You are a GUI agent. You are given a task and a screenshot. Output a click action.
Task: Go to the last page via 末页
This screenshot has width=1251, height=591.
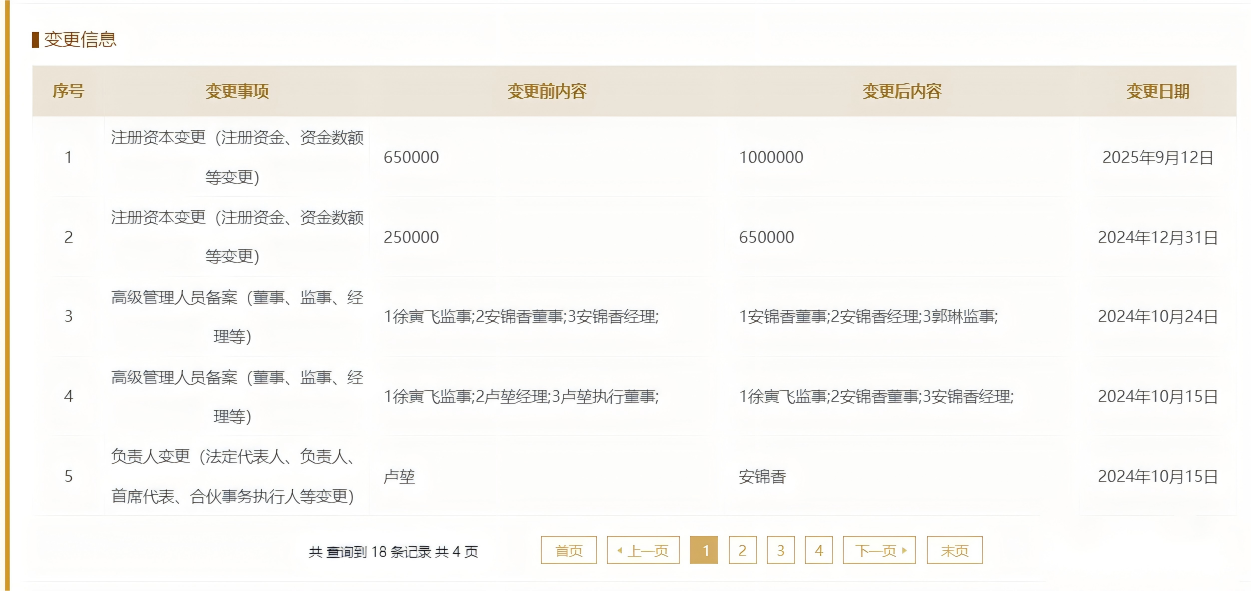(x=954, y=551)
